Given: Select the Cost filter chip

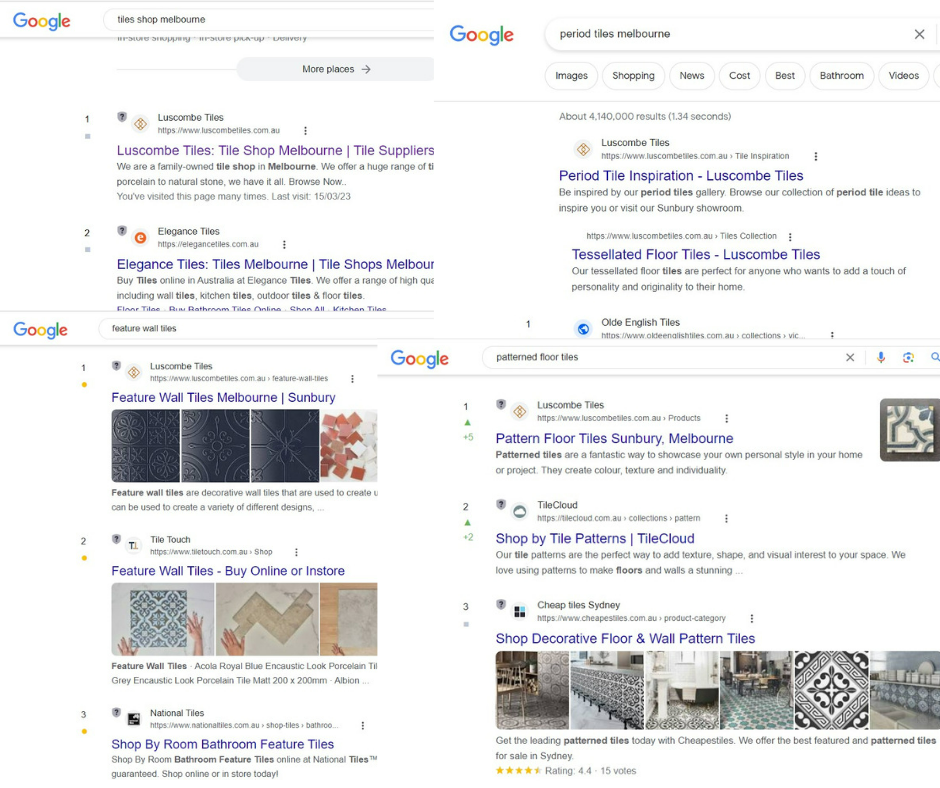Looking at the screenshot, I should pos(739,76).
